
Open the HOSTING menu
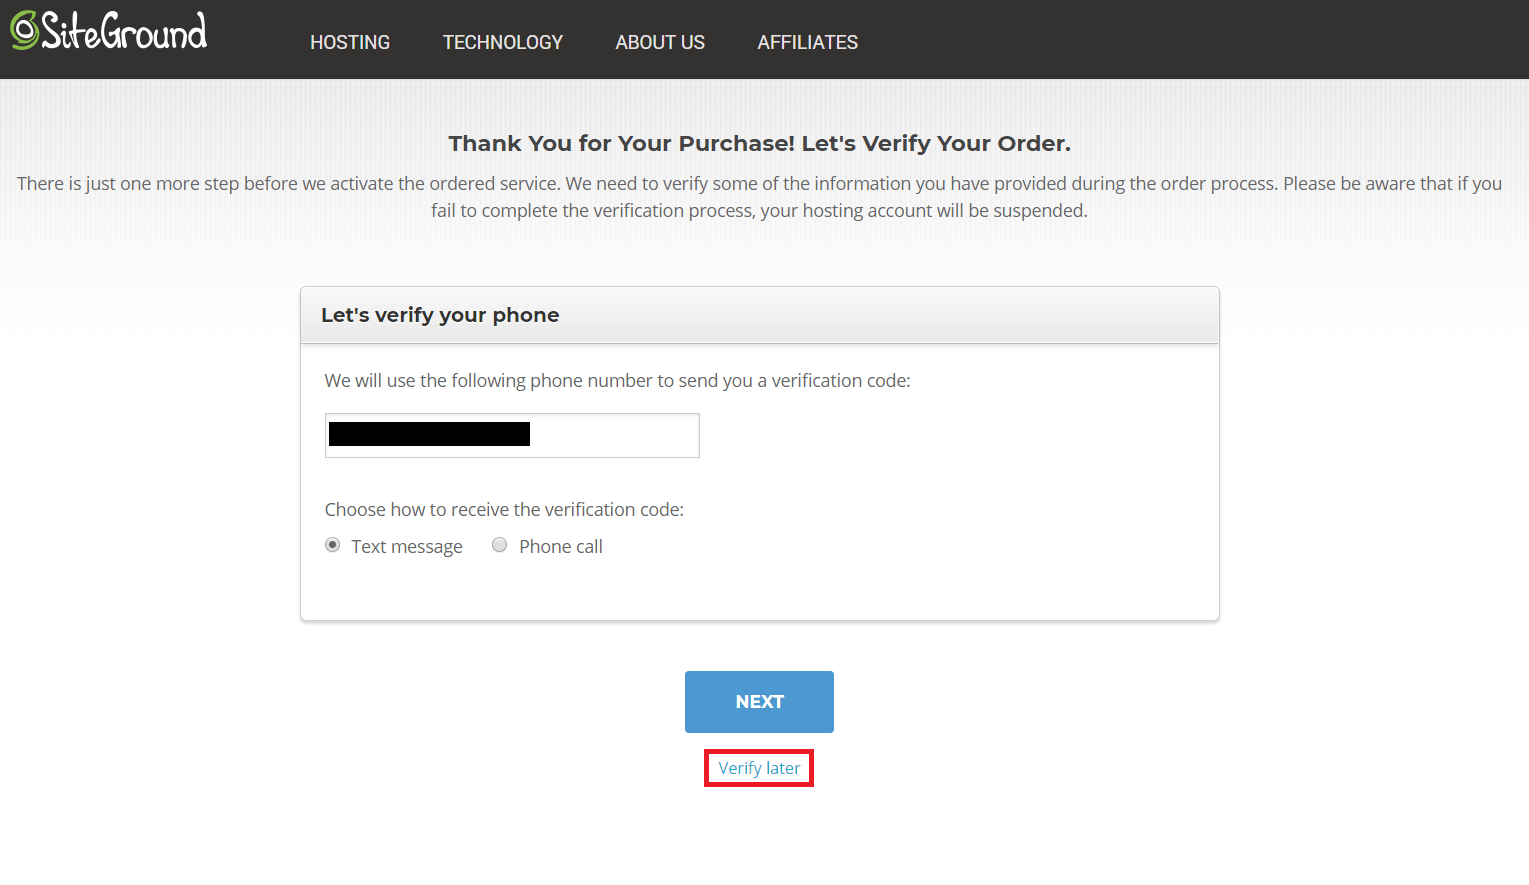[x=350, y=42]
